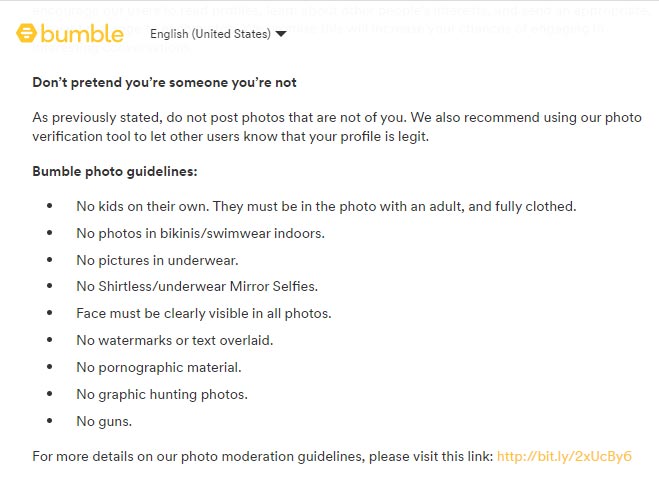Viewport: 659px width, 477px height.
Task: Expand the language dropdown arrow
Action: click(281, 34)
